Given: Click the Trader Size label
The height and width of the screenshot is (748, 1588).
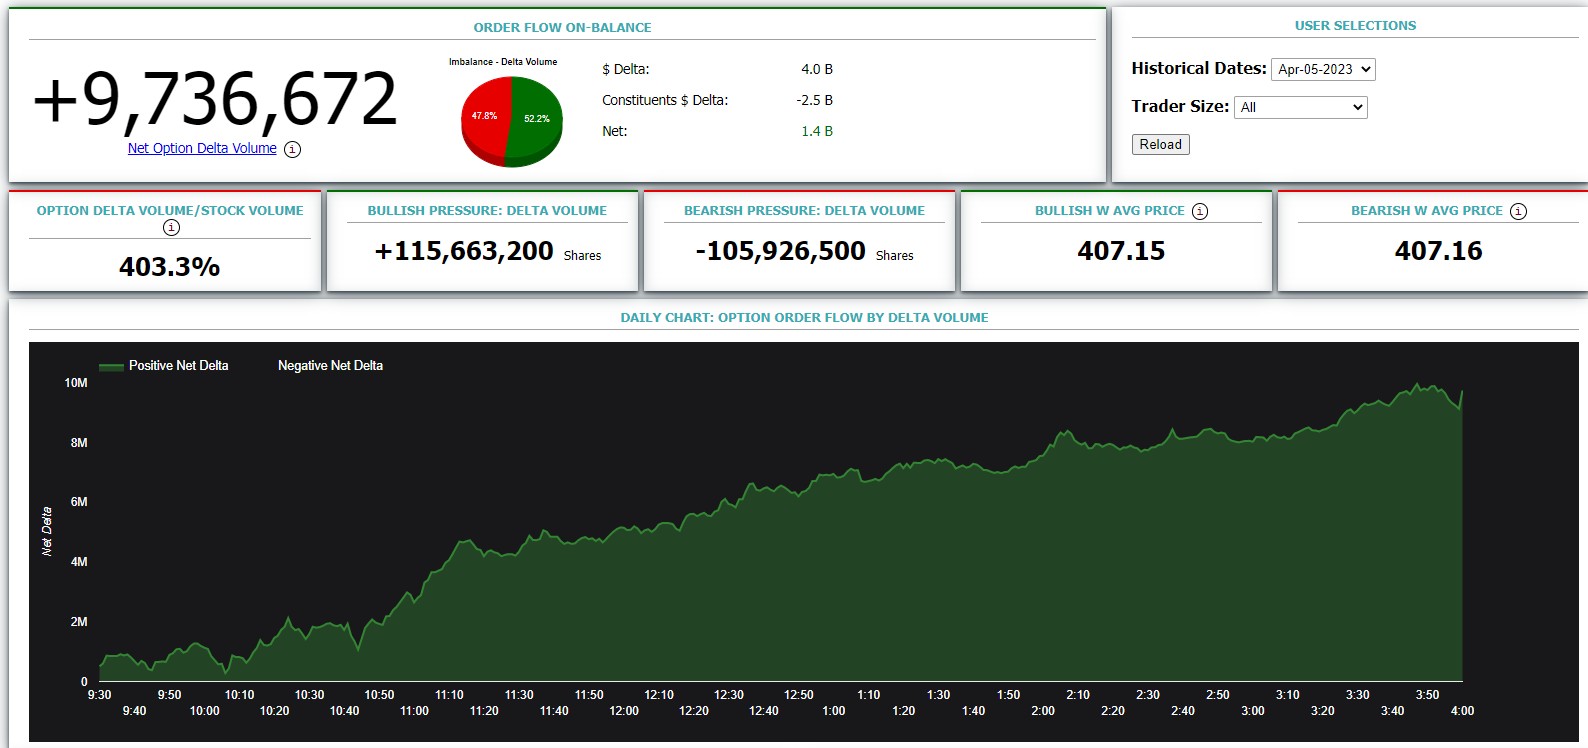Looking at the screenshot, I should [1180, 106].
